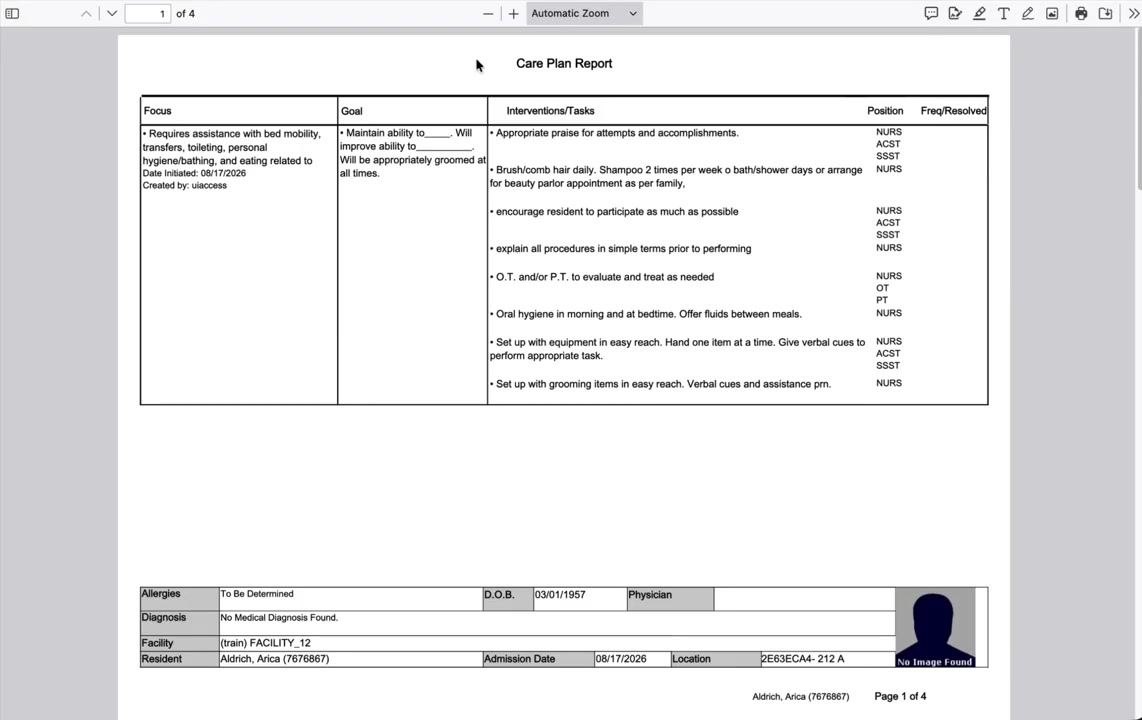Click the Diagnosis label cell
Image resolution: width=1142 pixels, height=720 pixels.
(179, 622)
